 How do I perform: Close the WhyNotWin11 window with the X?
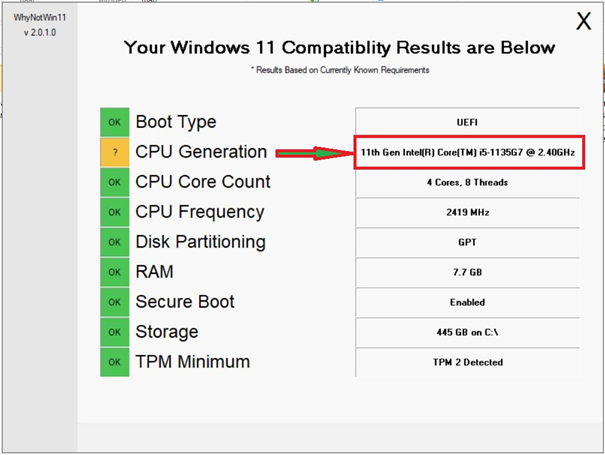tap(583, 21)
